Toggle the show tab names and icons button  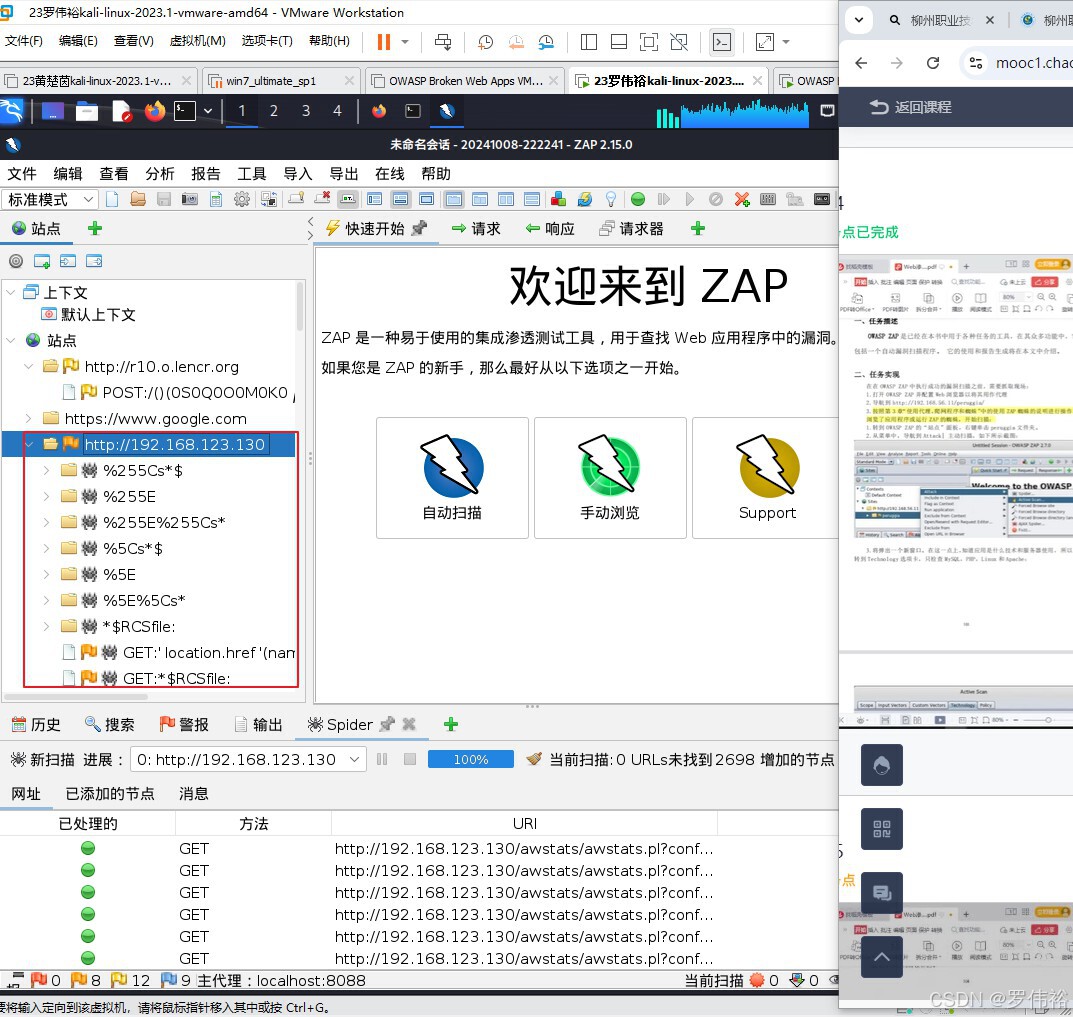(x=348, y=199)
